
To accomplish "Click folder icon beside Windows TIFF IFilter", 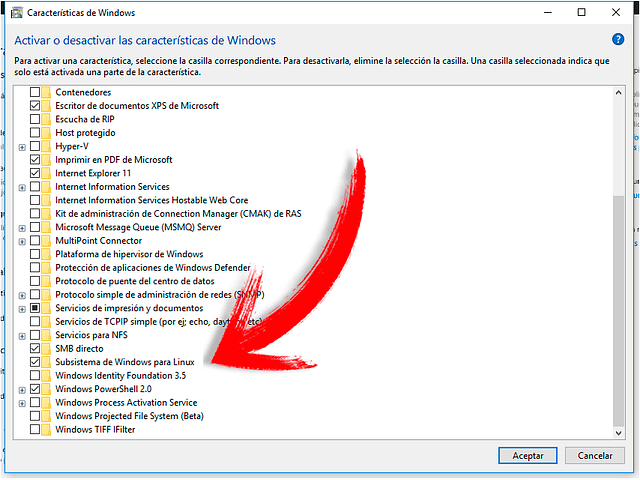I will point(46,429).
